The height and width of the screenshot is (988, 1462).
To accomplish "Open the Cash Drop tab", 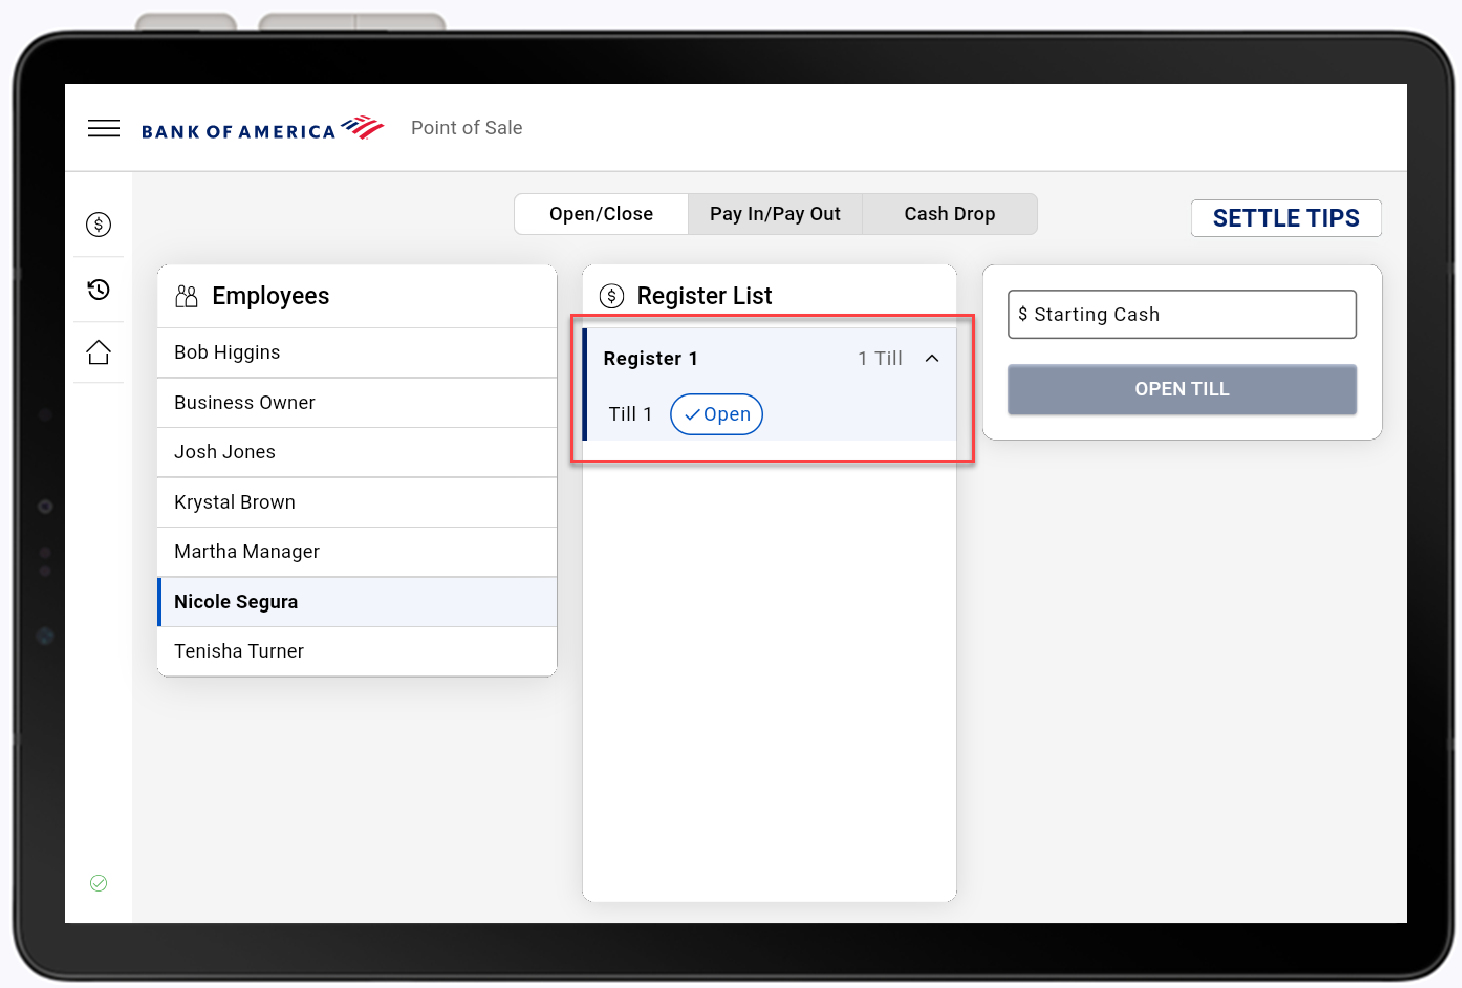I will coord(949,213).
